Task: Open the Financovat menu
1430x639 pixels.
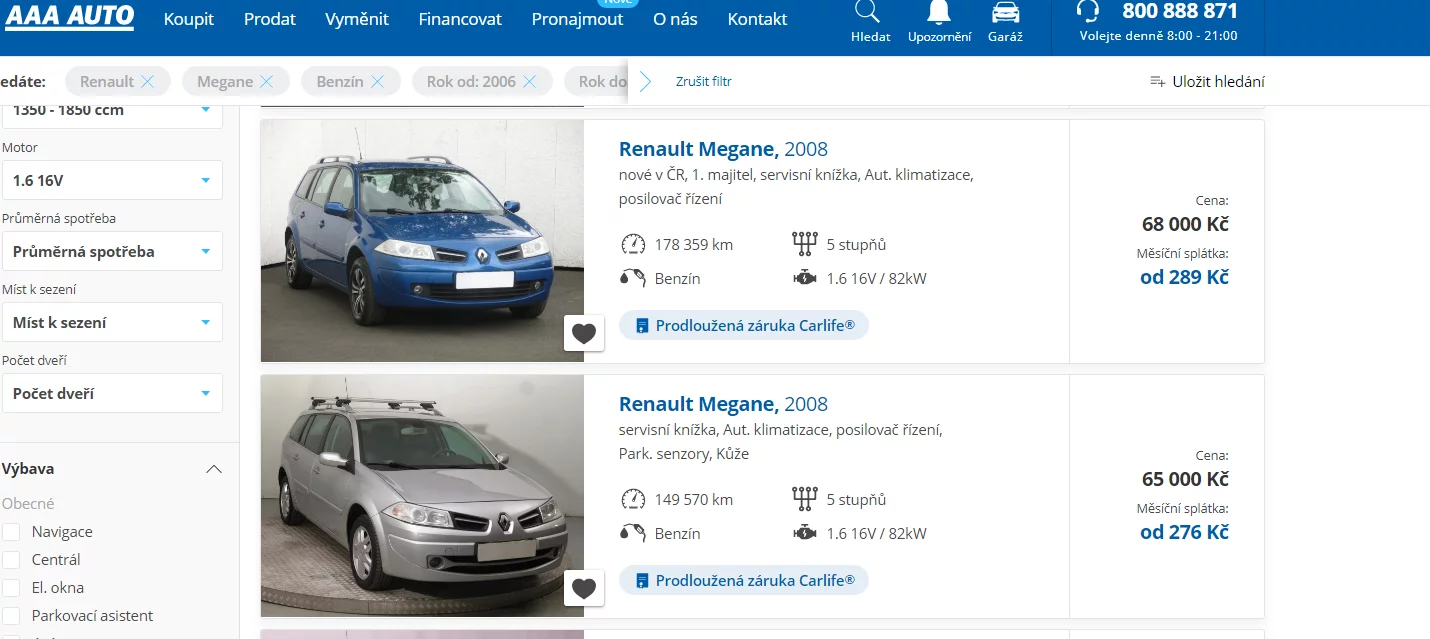Action: click(x=460, y=19)
